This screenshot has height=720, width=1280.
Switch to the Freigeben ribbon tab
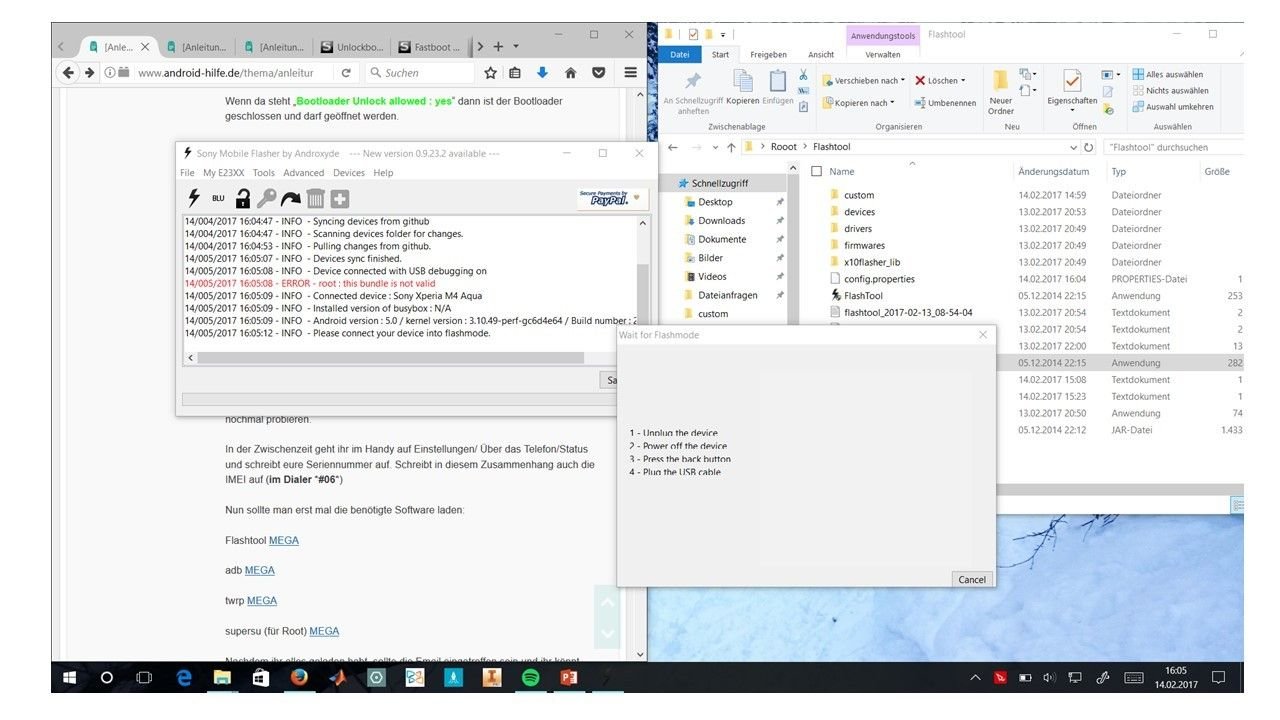[768, 55]
